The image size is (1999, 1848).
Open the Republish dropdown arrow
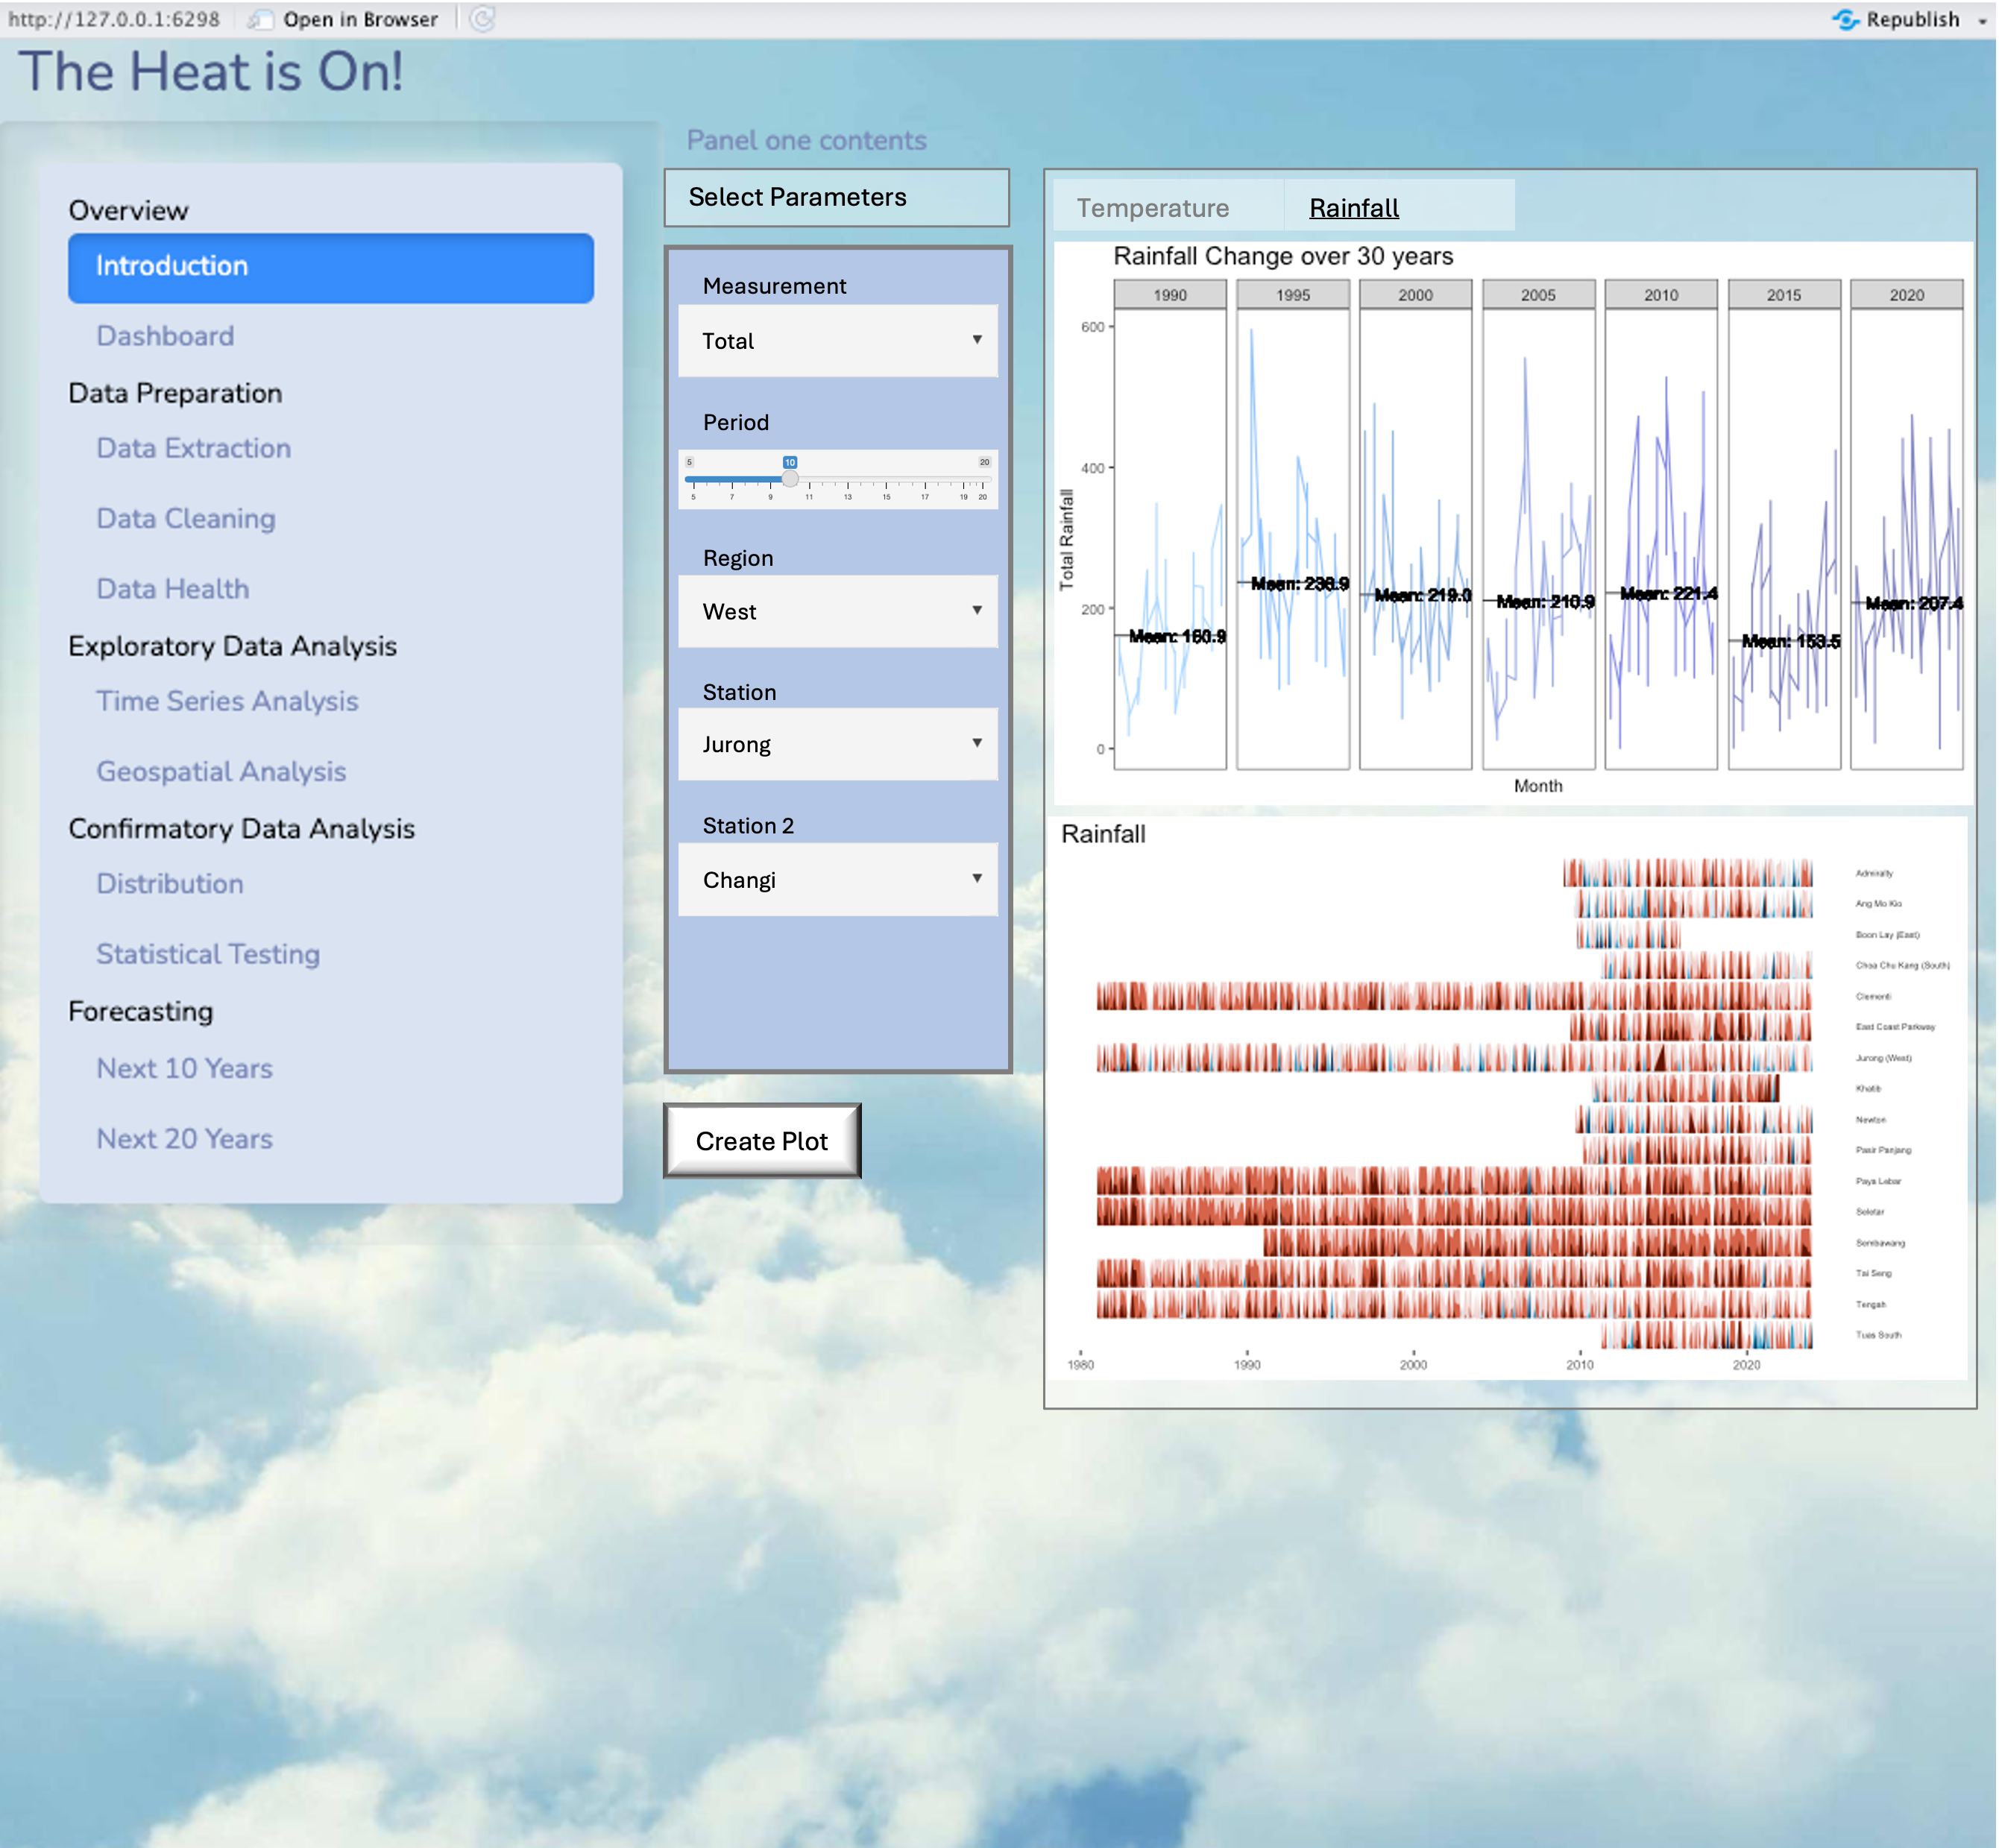point(1982,20)
